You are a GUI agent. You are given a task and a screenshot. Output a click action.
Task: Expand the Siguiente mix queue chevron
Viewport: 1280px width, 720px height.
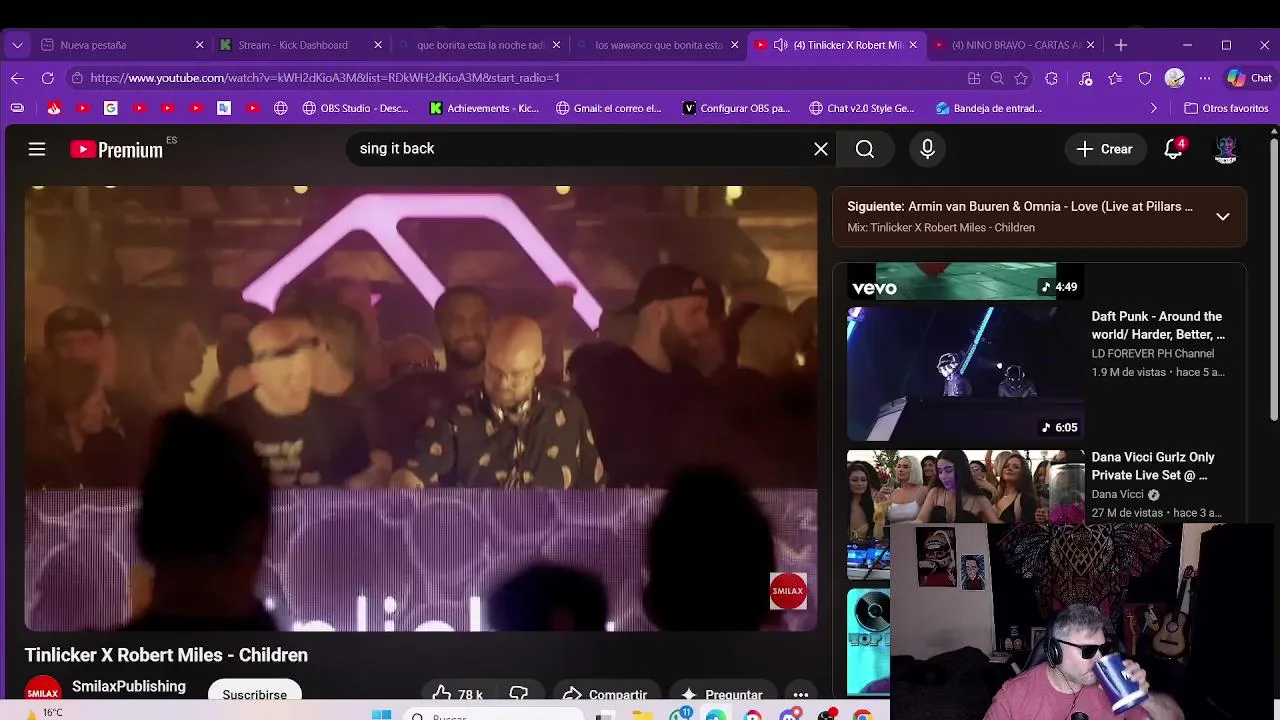[1222, 216]
